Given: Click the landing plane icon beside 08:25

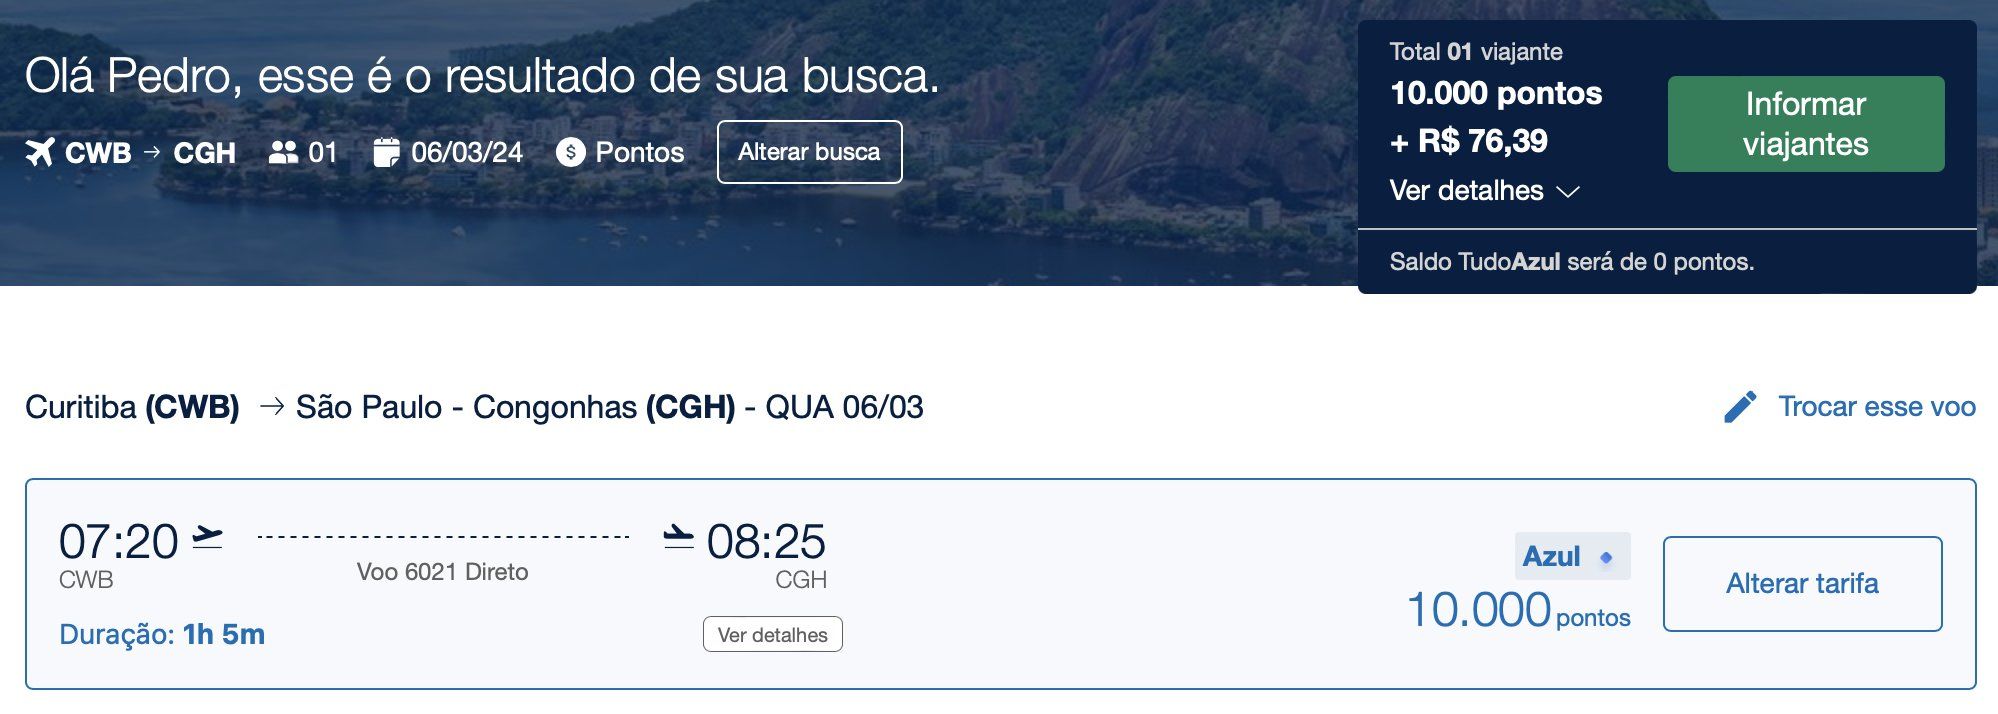Looking at the screenshot, I should pos(679,537).
